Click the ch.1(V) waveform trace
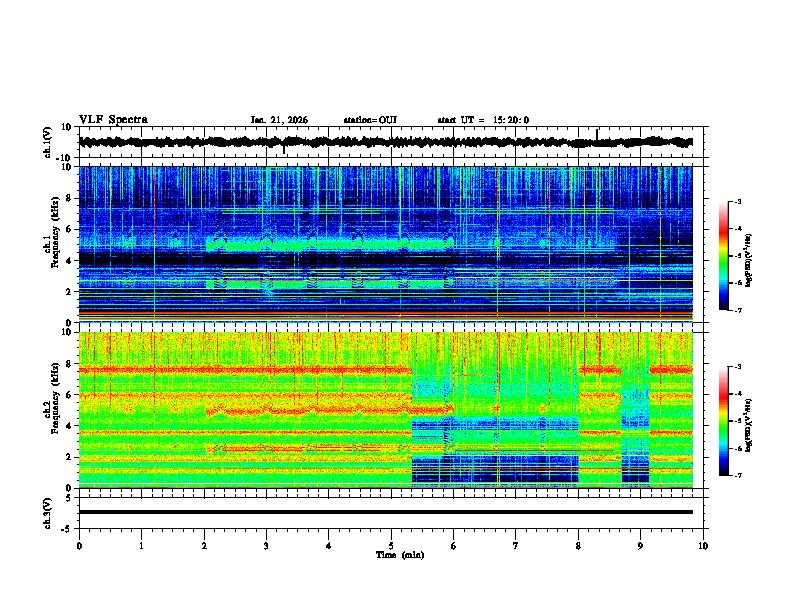Viewport: 792px width, 612px height. (385, 142)
